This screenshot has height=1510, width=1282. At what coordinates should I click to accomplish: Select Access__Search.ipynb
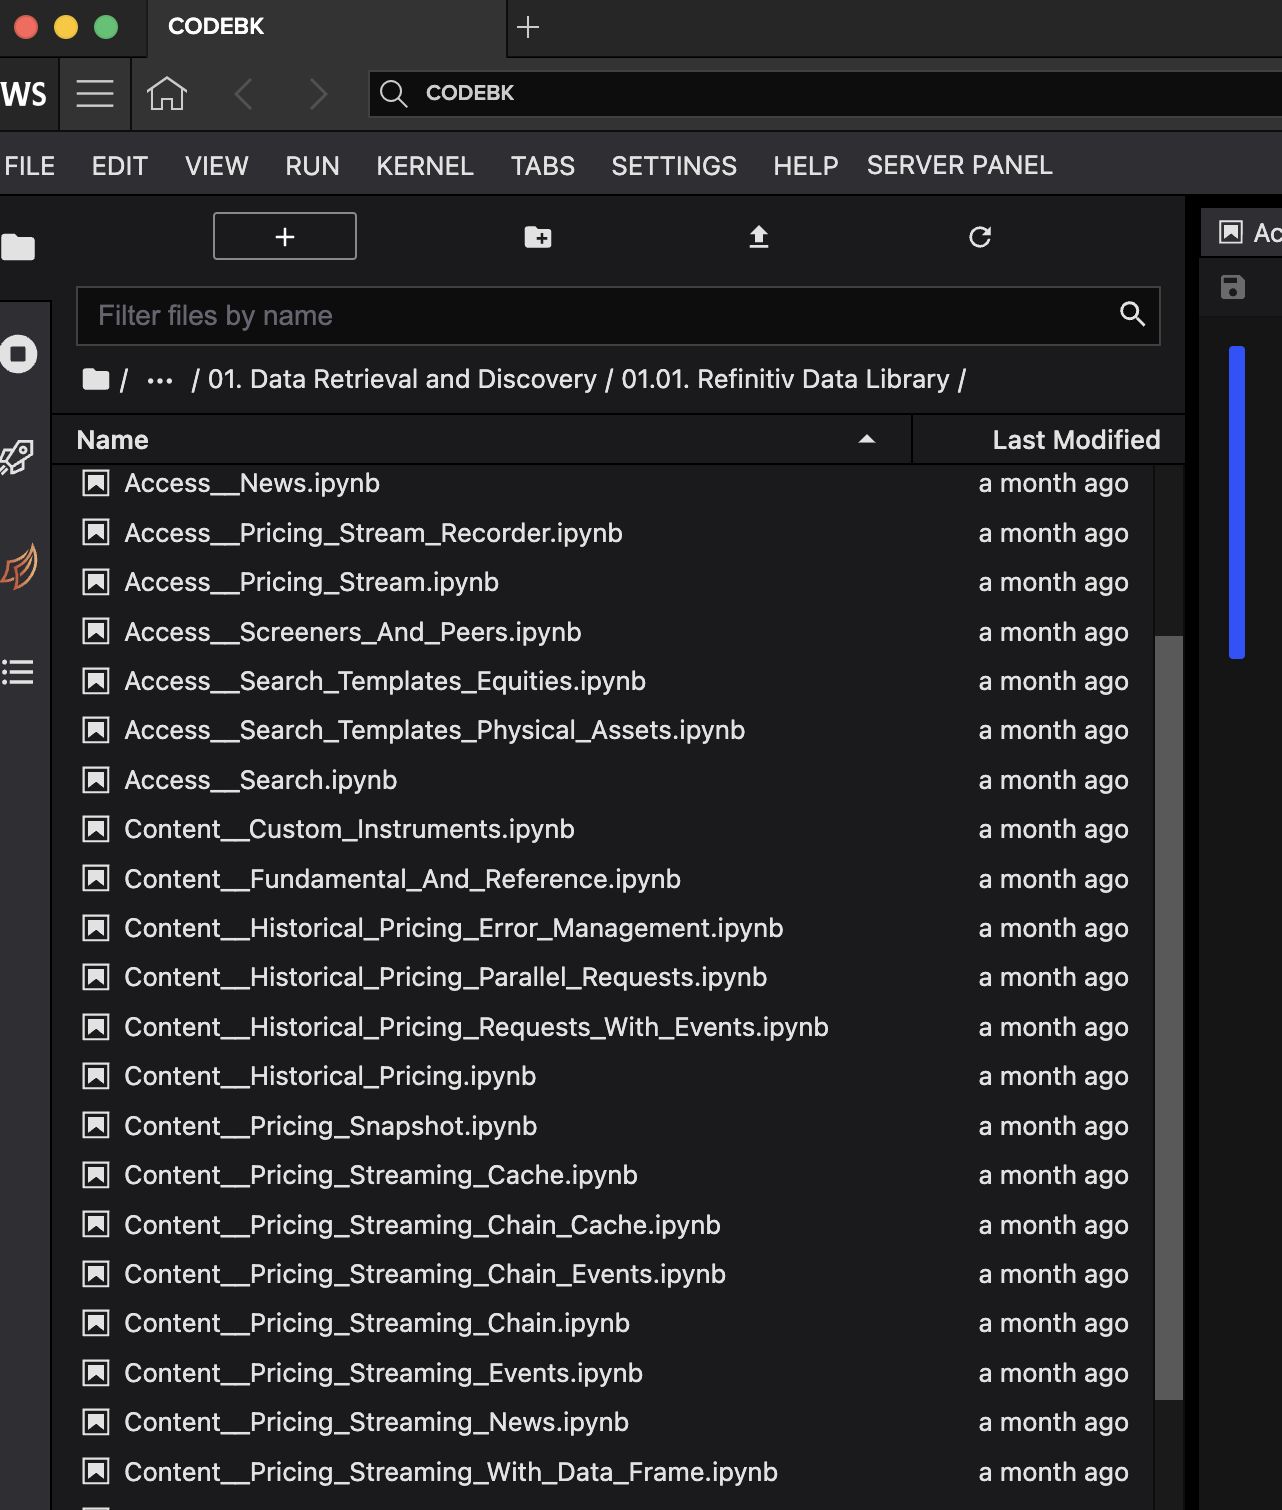tap(617, 780)
